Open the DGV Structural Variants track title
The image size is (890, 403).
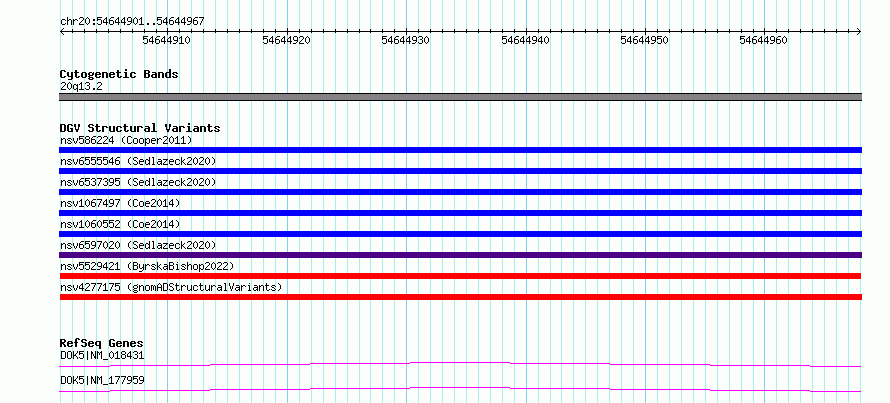(x=140, y=128)
